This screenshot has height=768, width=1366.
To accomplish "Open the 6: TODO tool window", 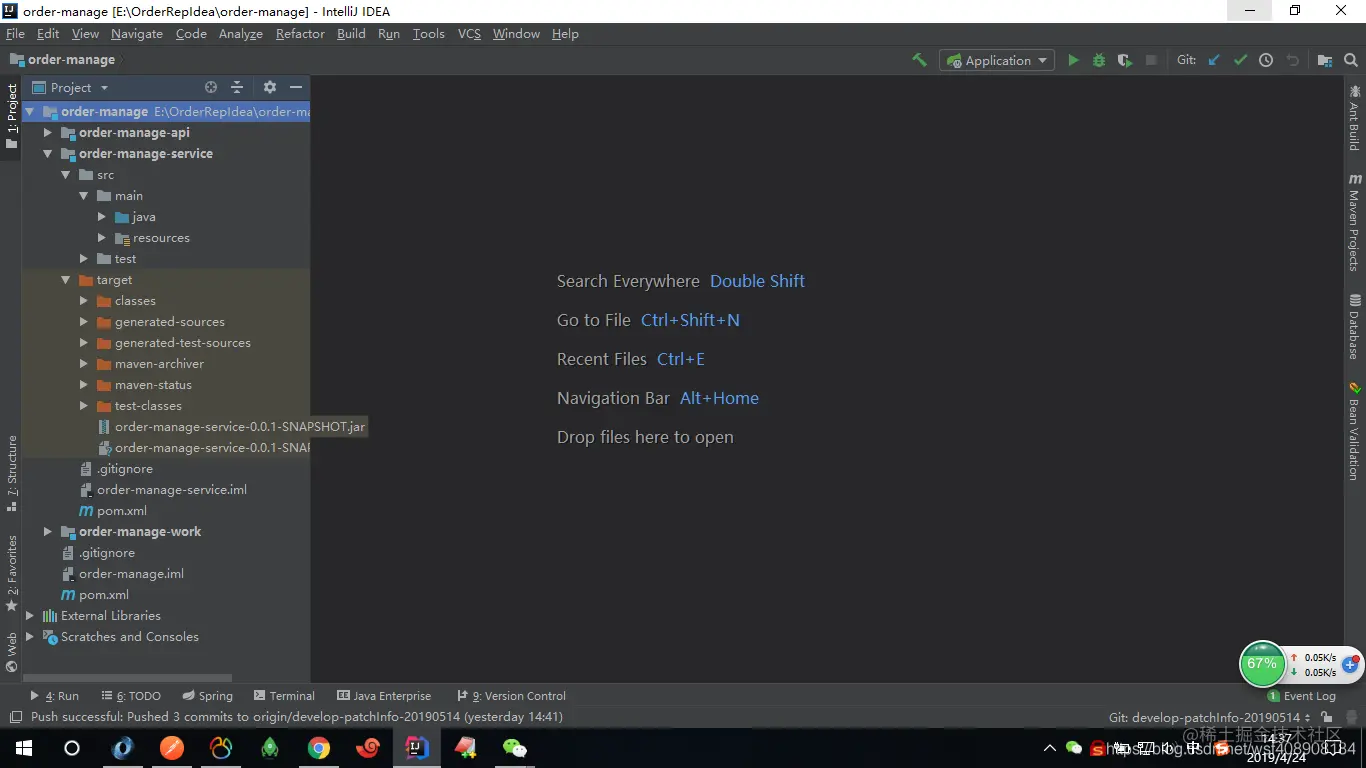I will click(x=130, y=696).
